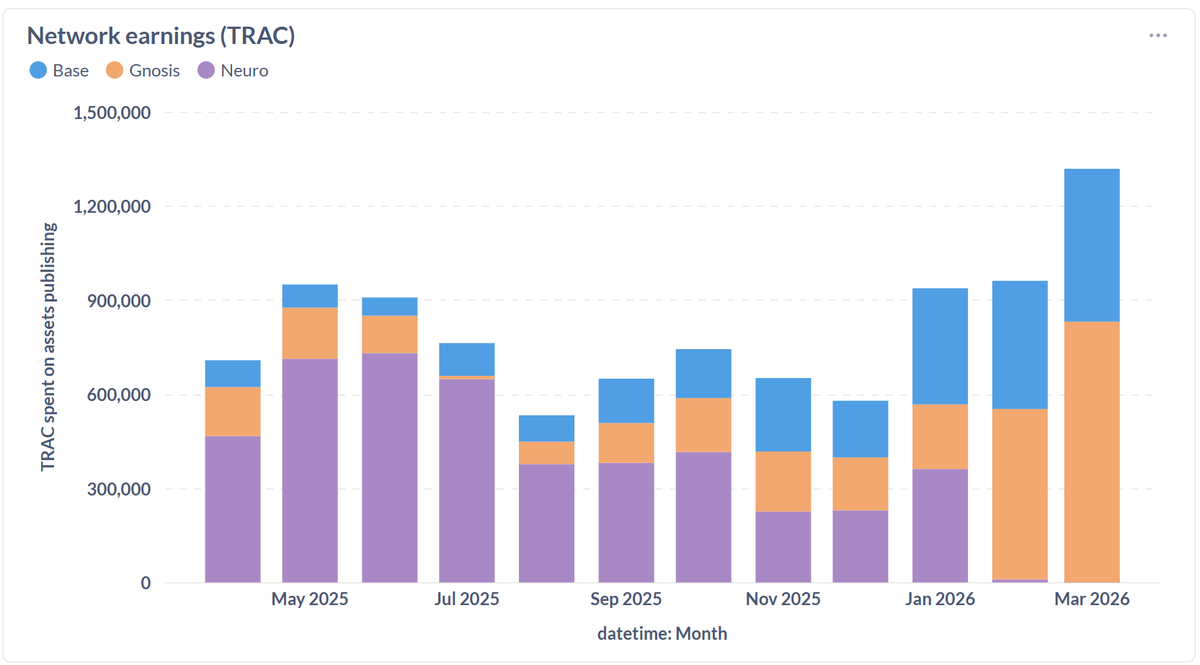Click the x-axis title datetime: Month
The height and width of the screenshot is (665, 1200).
[x=662, y=632]
